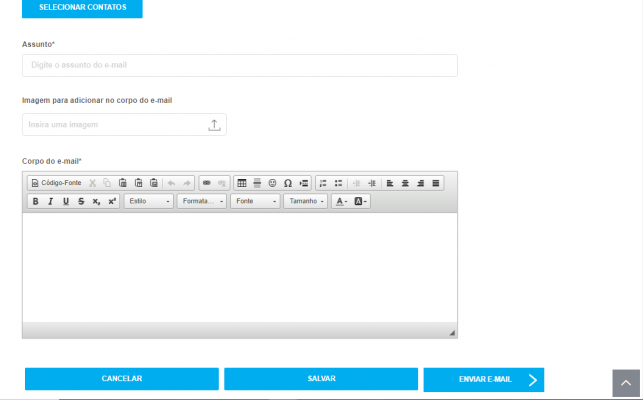Viewport: 643px width, 400px height.
Task: Click the Cut scissors icon
Action: point(93,183)
